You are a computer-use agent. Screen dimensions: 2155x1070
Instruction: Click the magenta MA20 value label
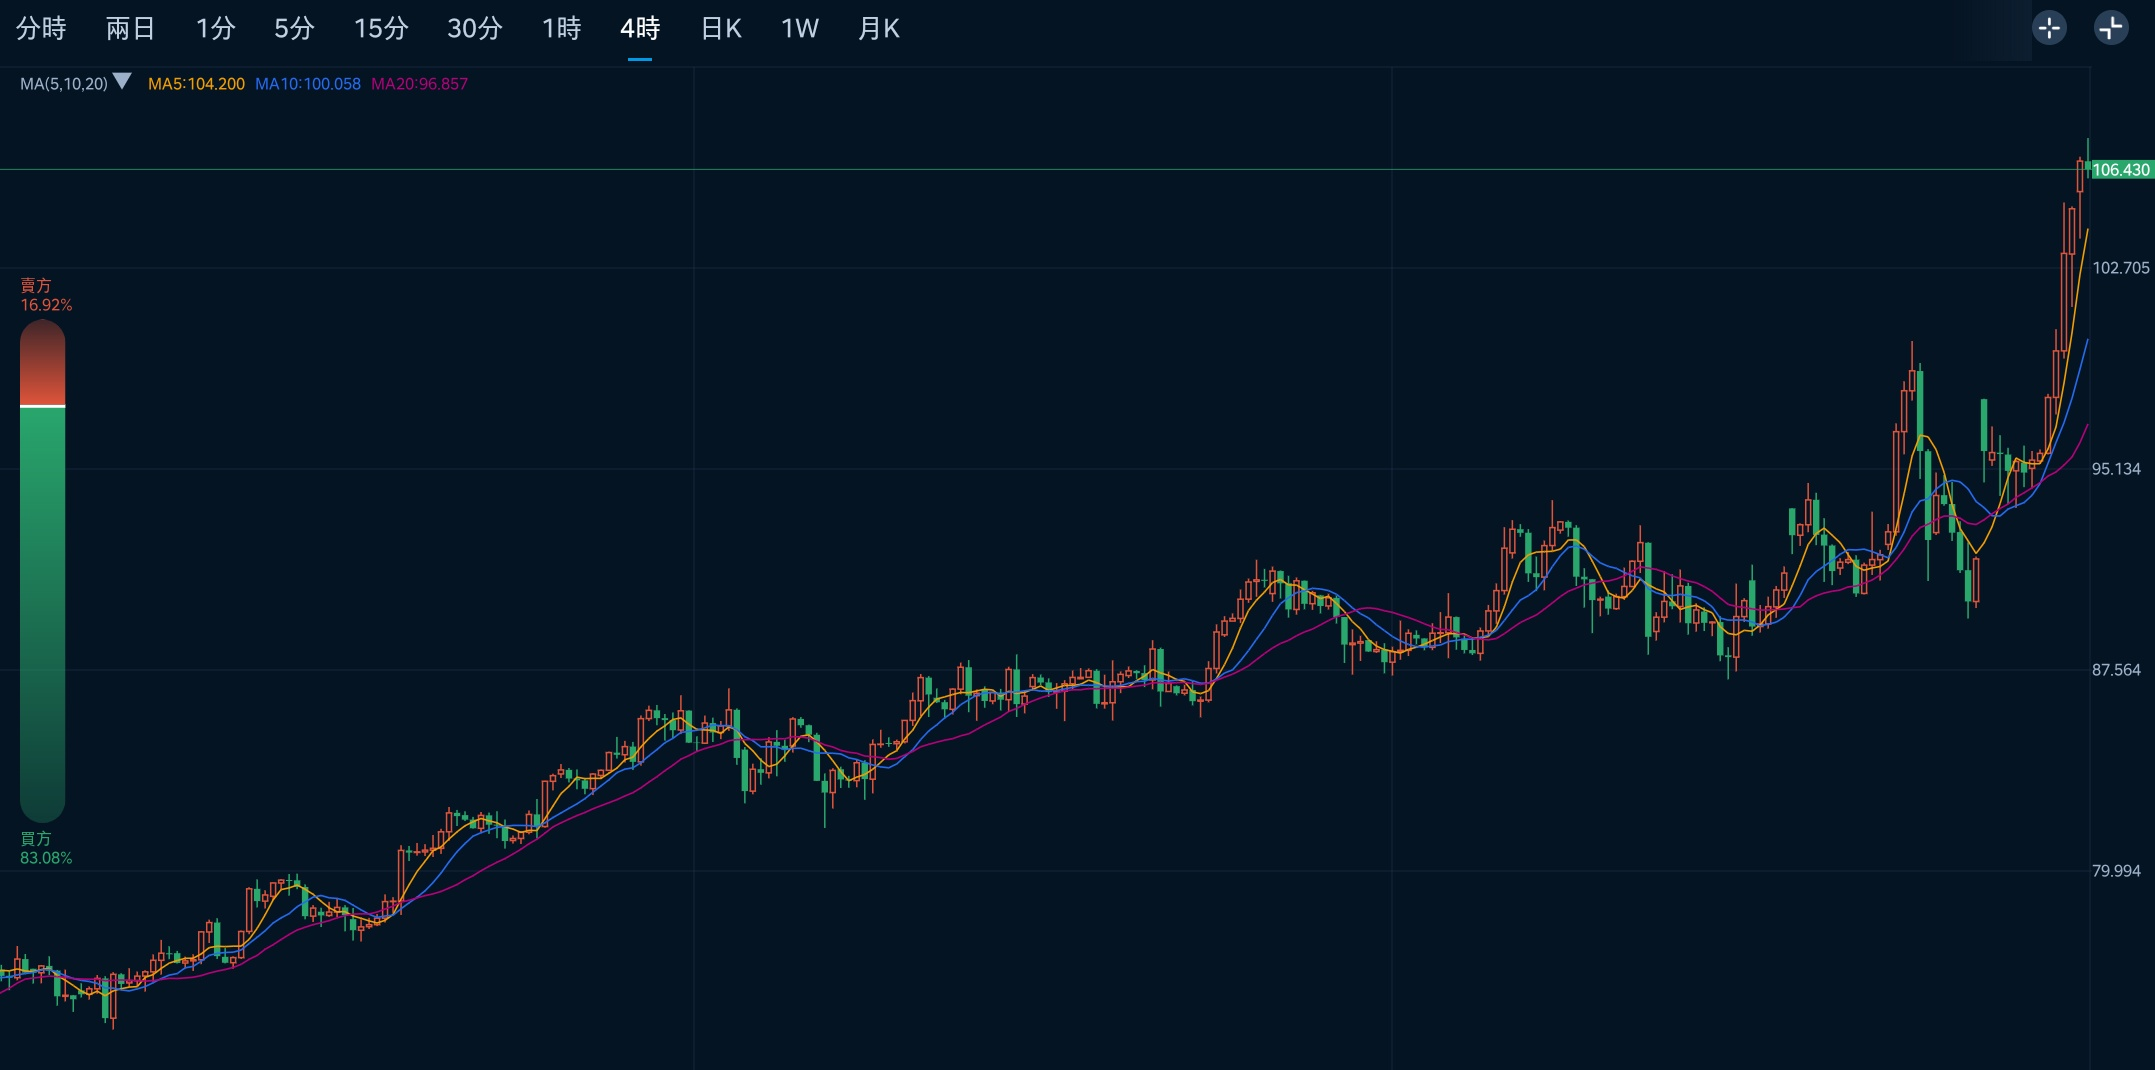(419, 84)
